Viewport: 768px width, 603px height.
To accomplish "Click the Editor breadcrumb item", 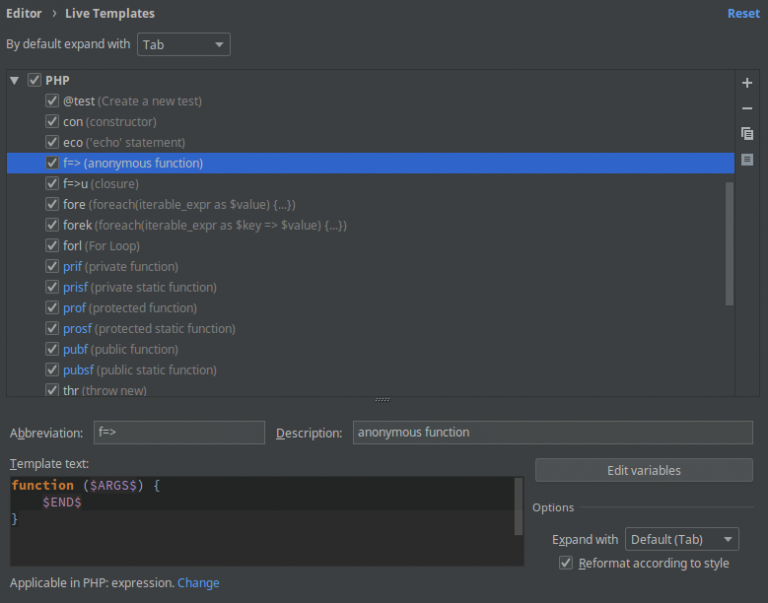I will [24, 14].
